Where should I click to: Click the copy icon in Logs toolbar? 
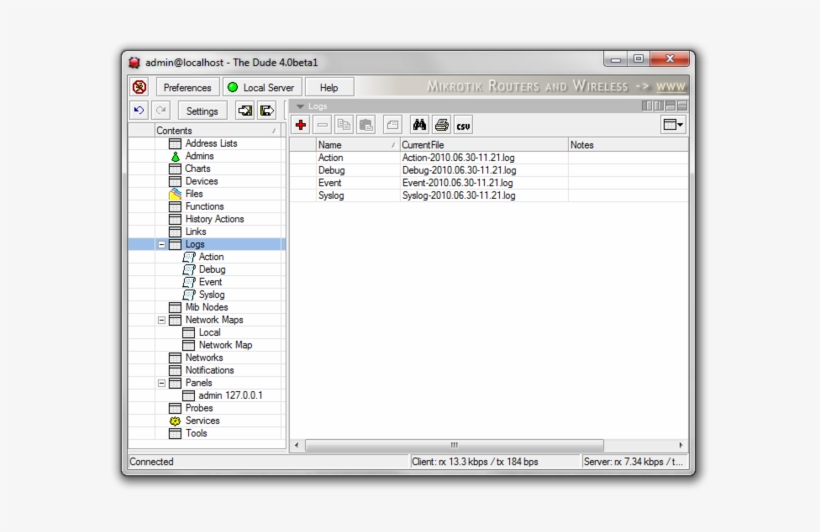(x=344, y=125)
